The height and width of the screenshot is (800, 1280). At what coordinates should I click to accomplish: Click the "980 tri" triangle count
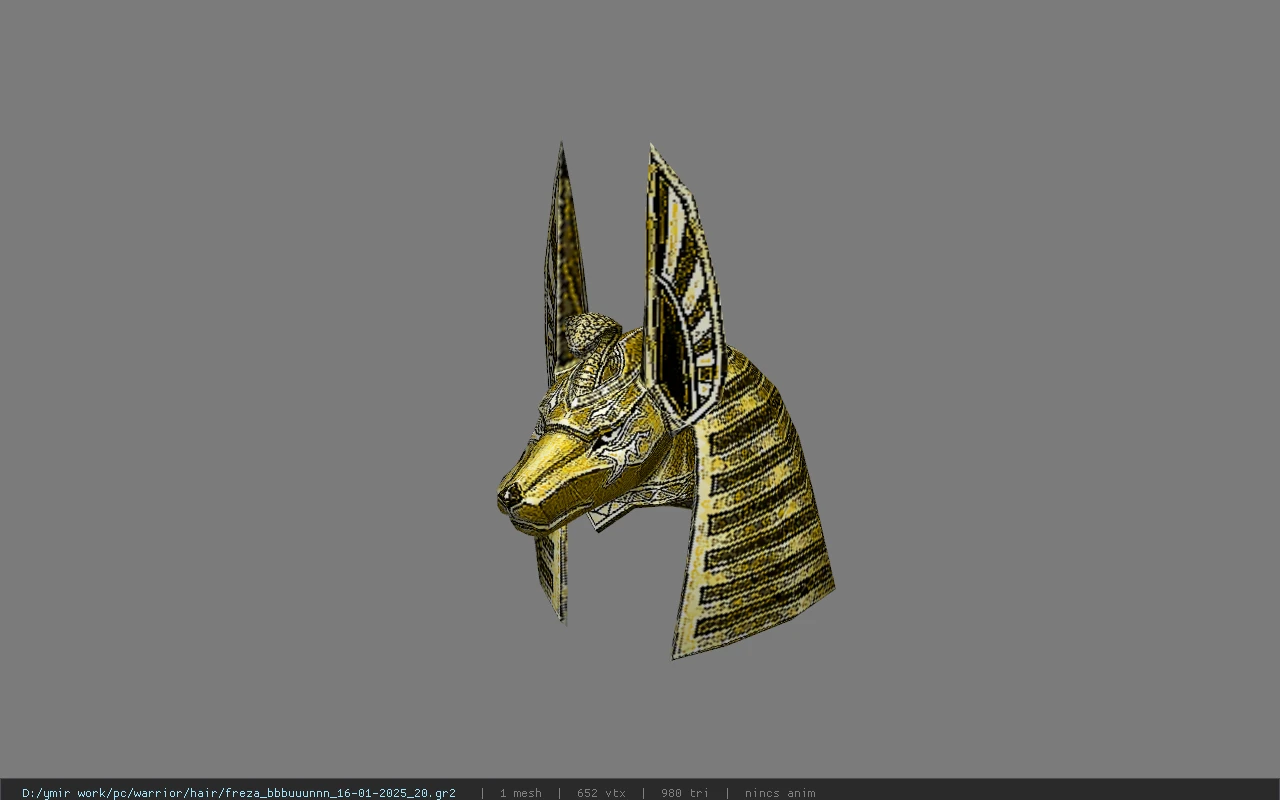pos(685,793)
